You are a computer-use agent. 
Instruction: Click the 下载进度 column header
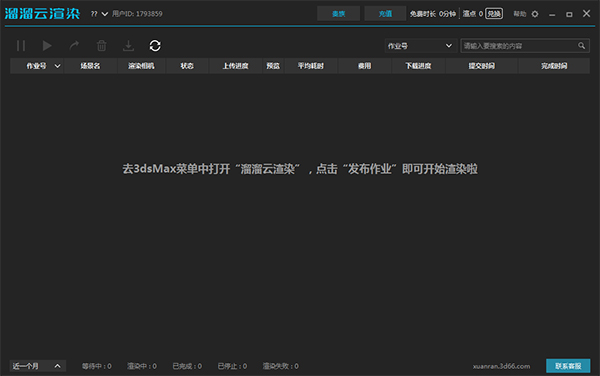click(418, 66)
